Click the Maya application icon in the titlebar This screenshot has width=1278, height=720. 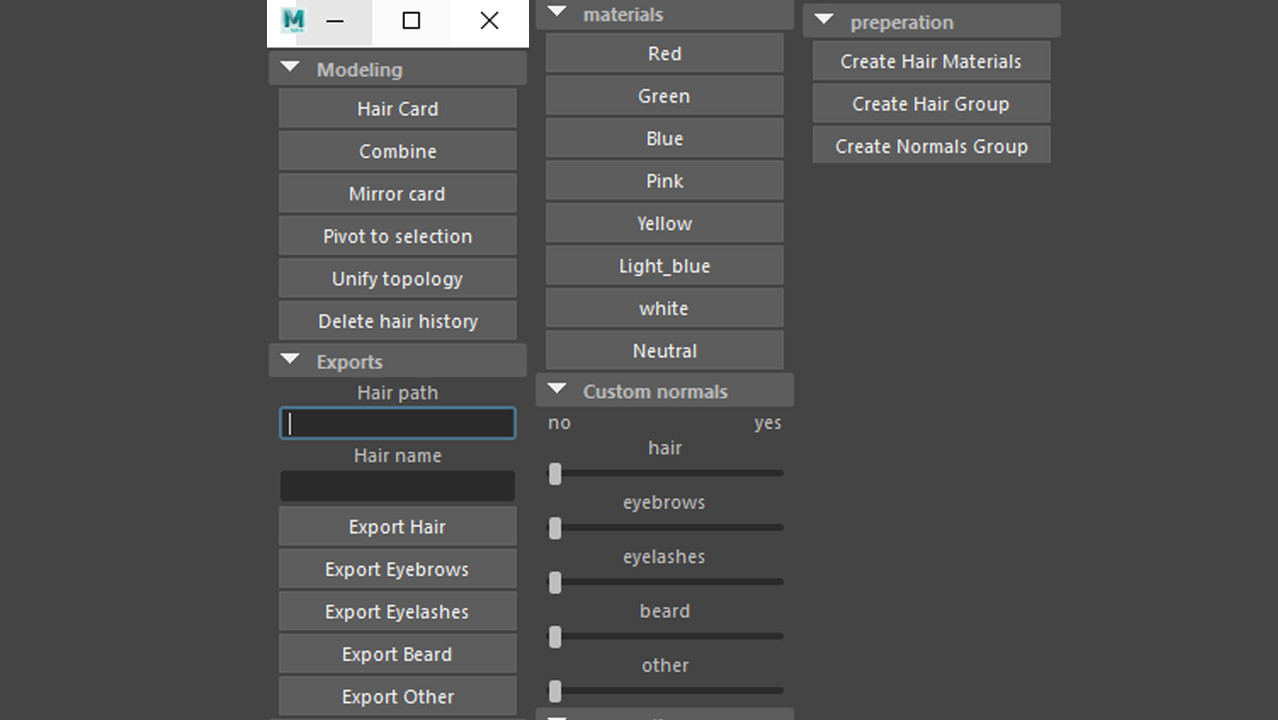tap(291, 20)
